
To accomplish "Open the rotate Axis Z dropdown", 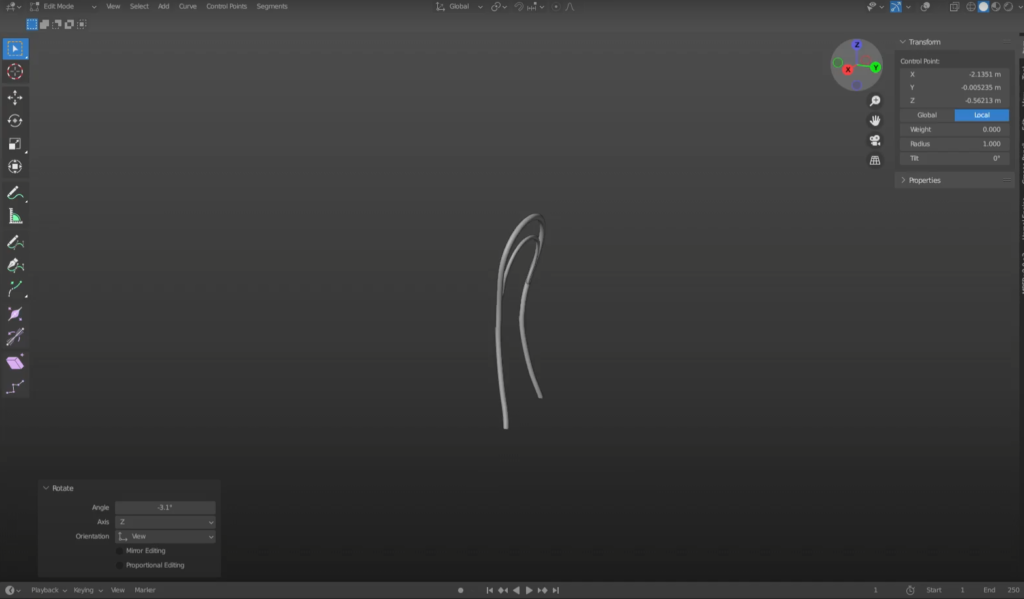I will pyautogui.click(x=165, y=522).
